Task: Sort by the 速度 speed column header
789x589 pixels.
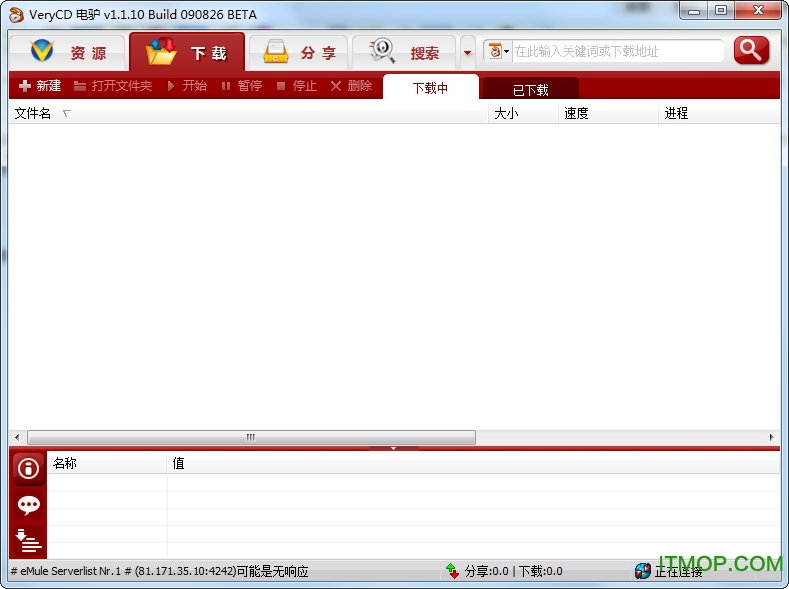Action: point(608,113)
